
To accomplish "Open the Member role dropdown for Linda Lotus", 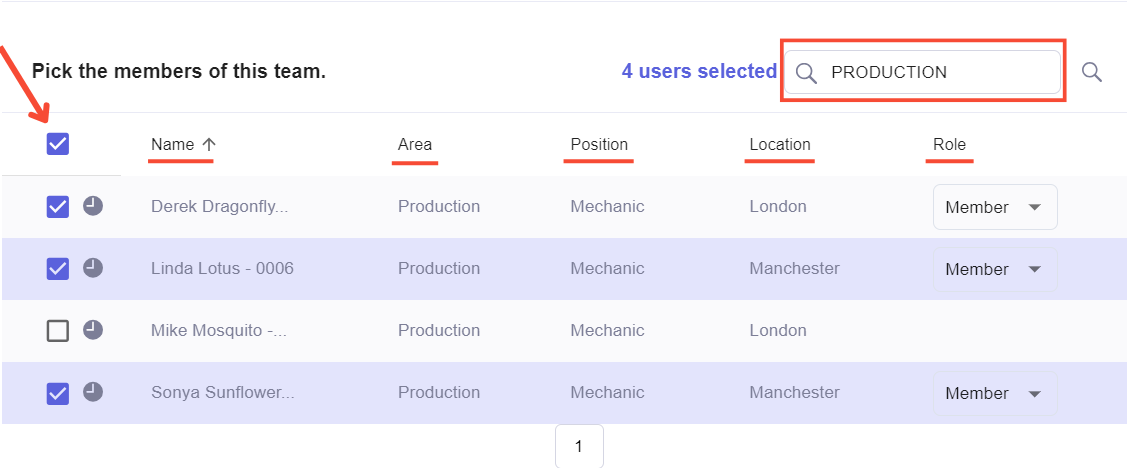I will pyautogui.click(x=995, y=269).
